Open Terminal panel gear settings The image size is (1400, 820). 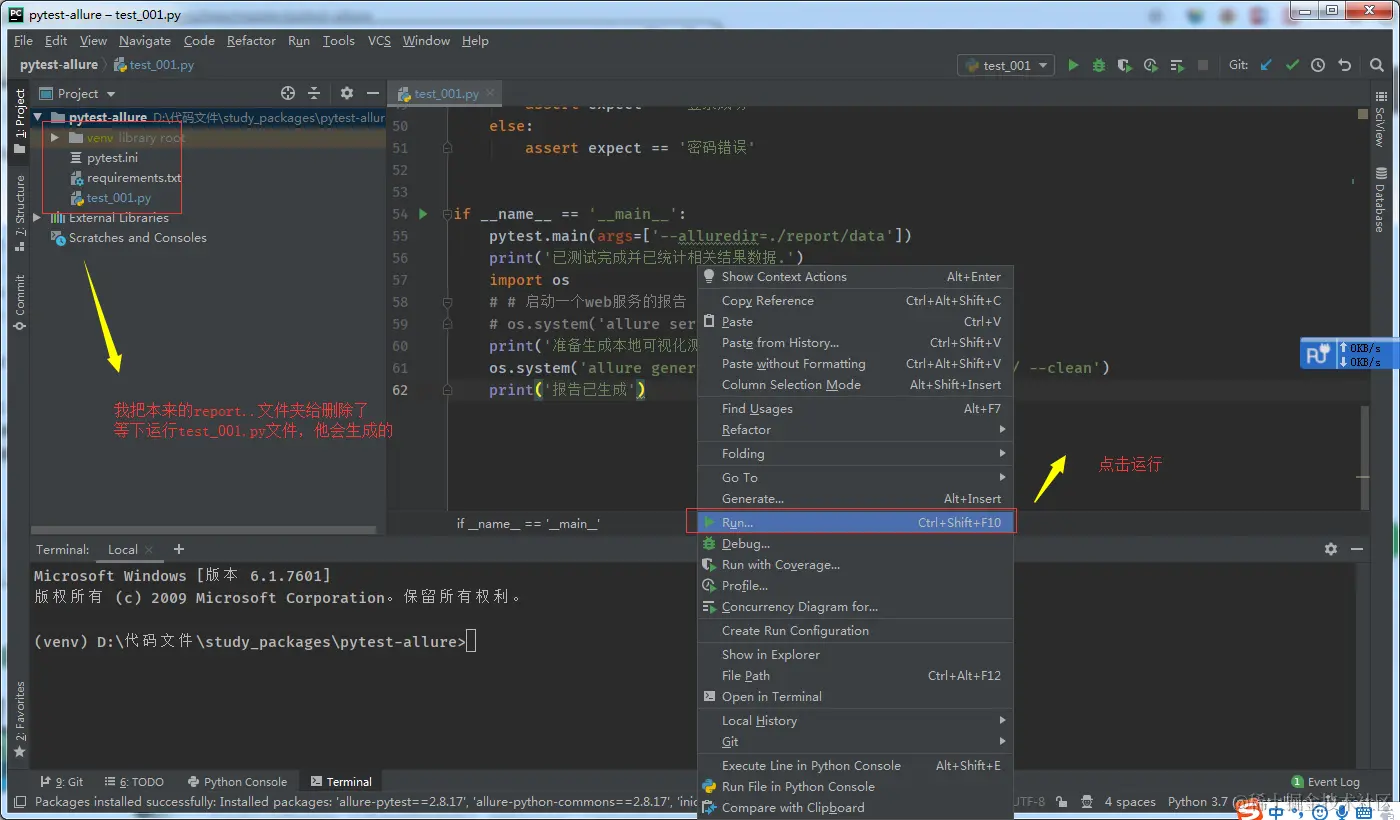tap(1331, 549)
